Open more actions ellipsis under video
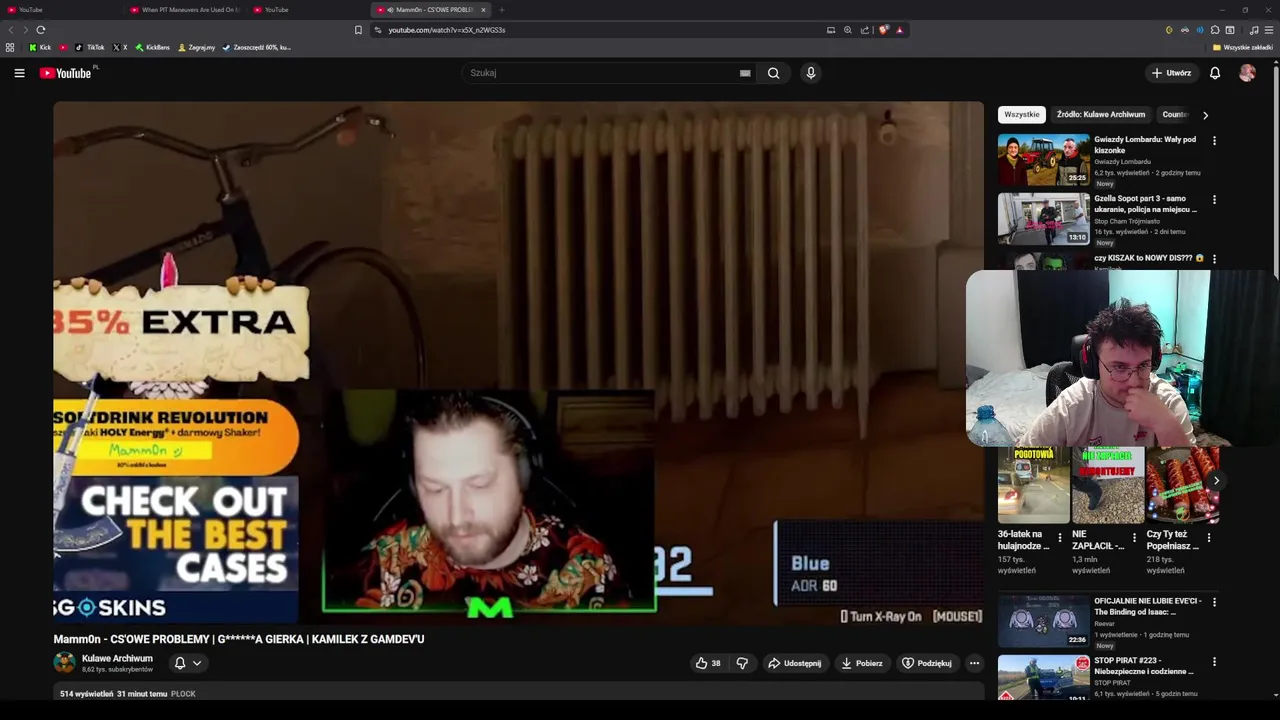Viewport: 1280px width, 720px height. coord(974,663)
